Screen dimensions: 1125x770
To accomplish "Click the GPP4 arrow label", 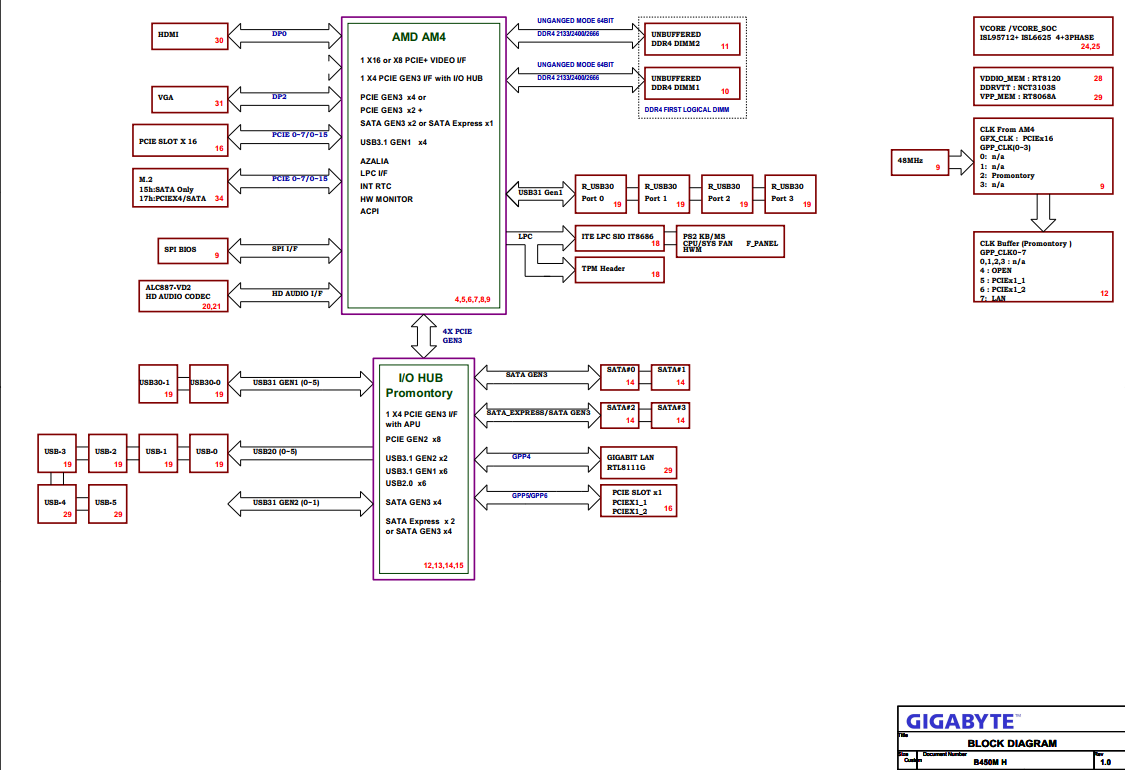I will click(x=521, y=456).
